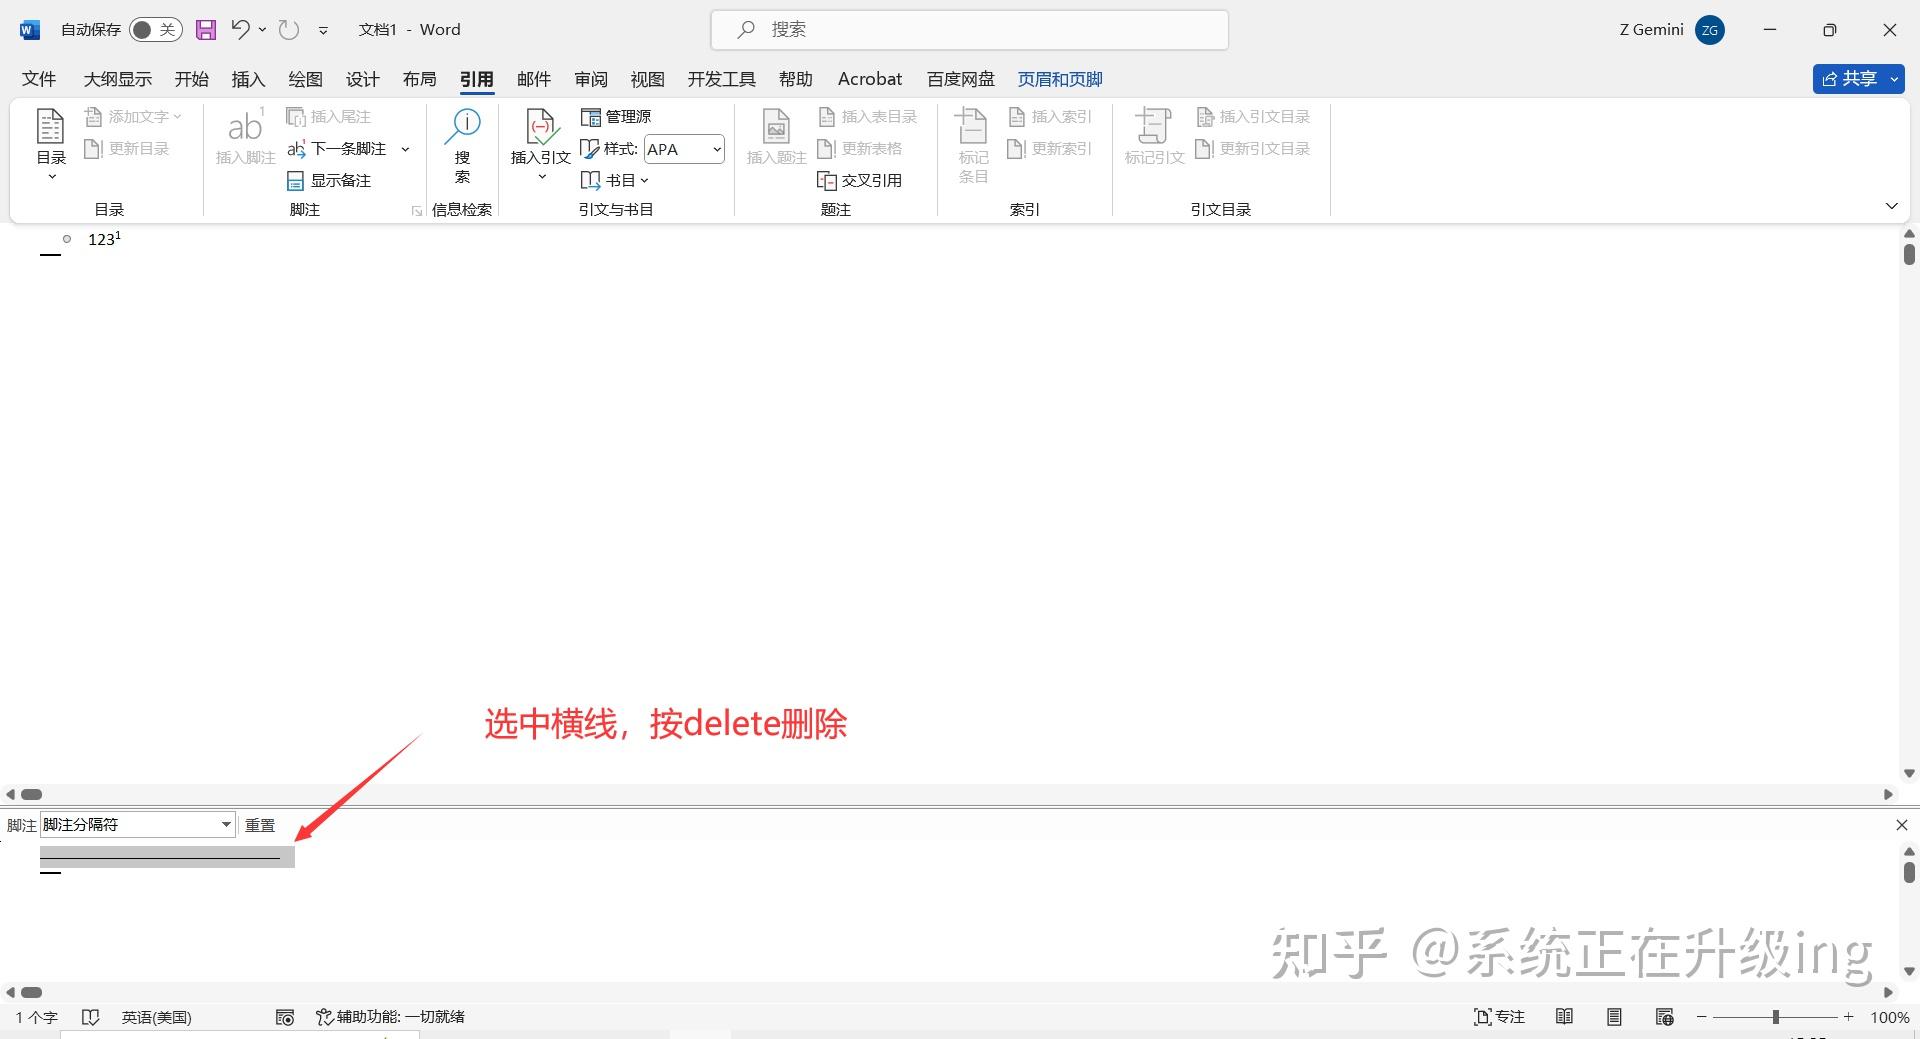Viewport: 1920px width, 1039px height.
Task: Click the spelling check book icon
Action: pos(90,1016)
